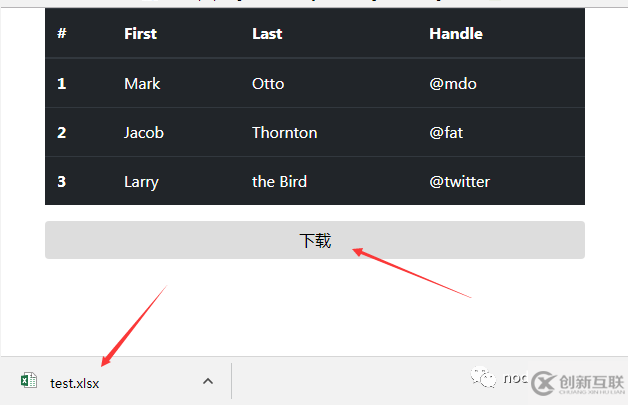The height and width of the screenshot is (405, 628).
Task: Select the 'Handle' column header
Action: [x=456, y=34]
